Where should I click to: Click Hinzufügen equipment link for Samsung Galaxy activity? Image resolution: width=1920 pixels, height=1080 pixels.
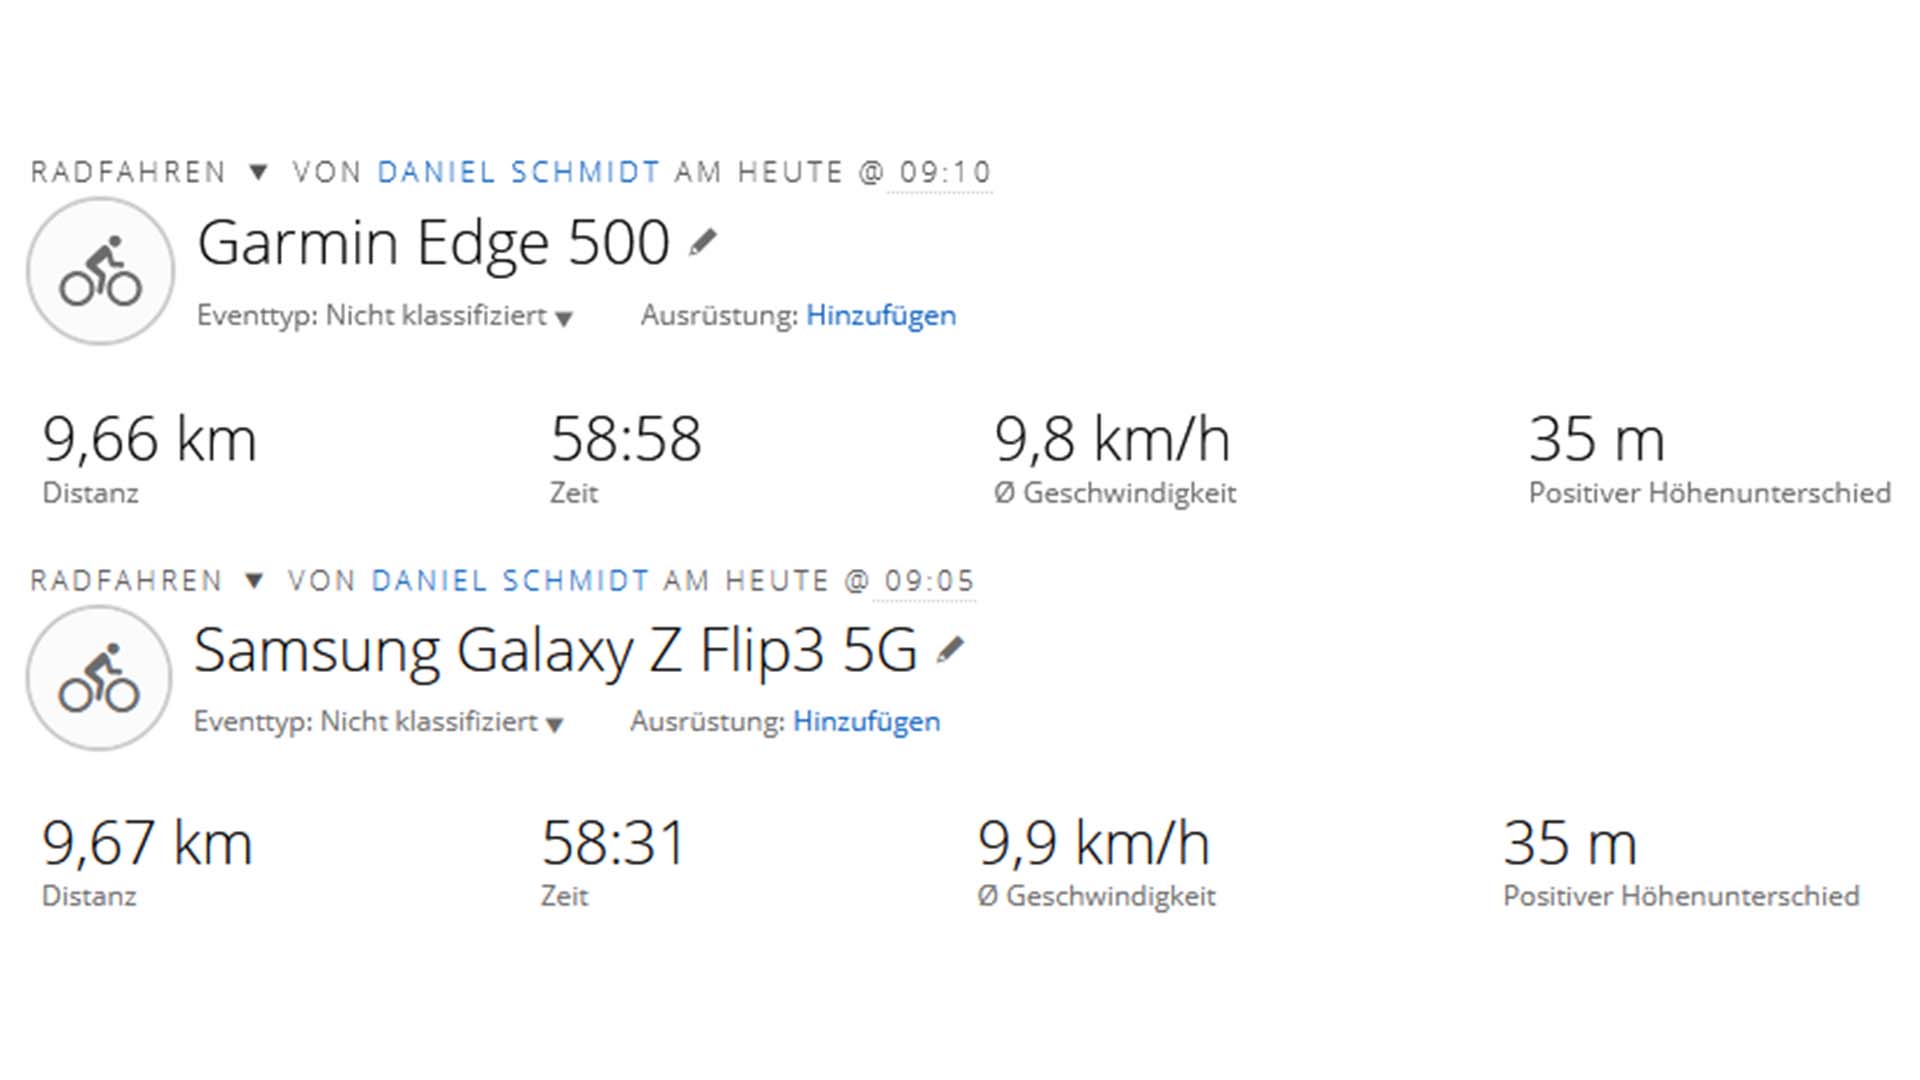[866, 722]
